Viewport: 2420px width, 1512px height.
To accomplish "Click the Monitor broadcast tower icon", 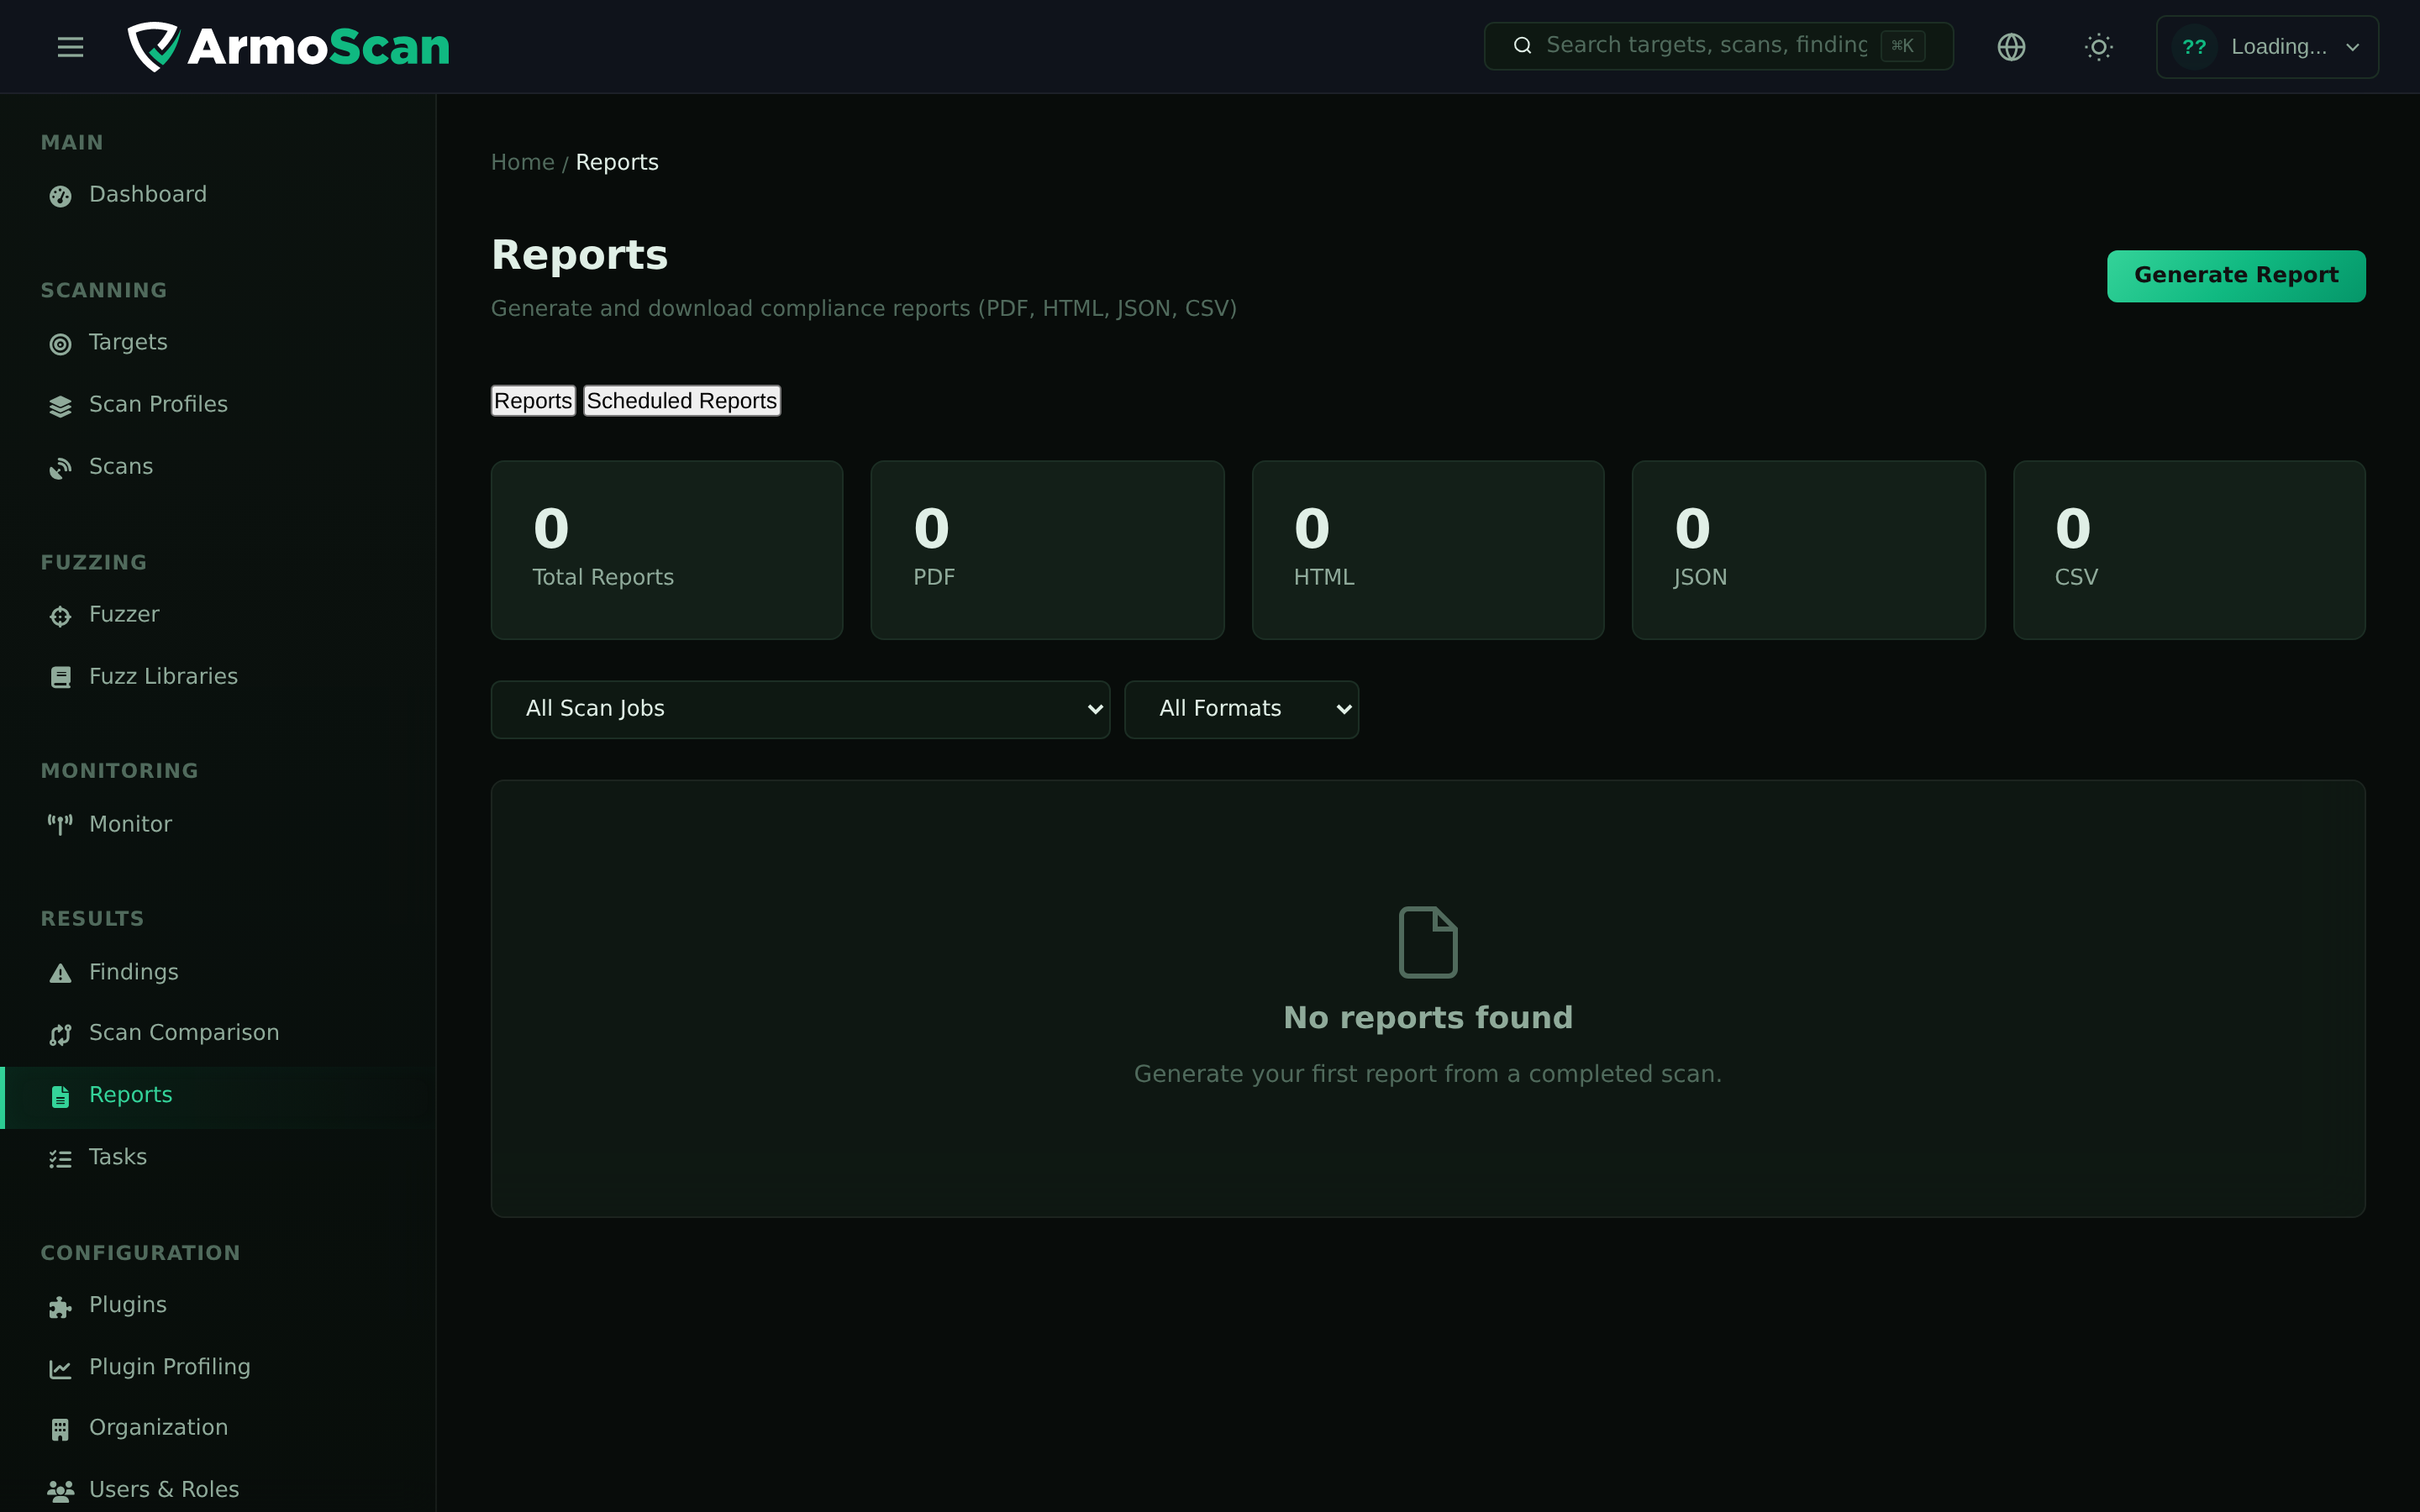I will [60, 825].
